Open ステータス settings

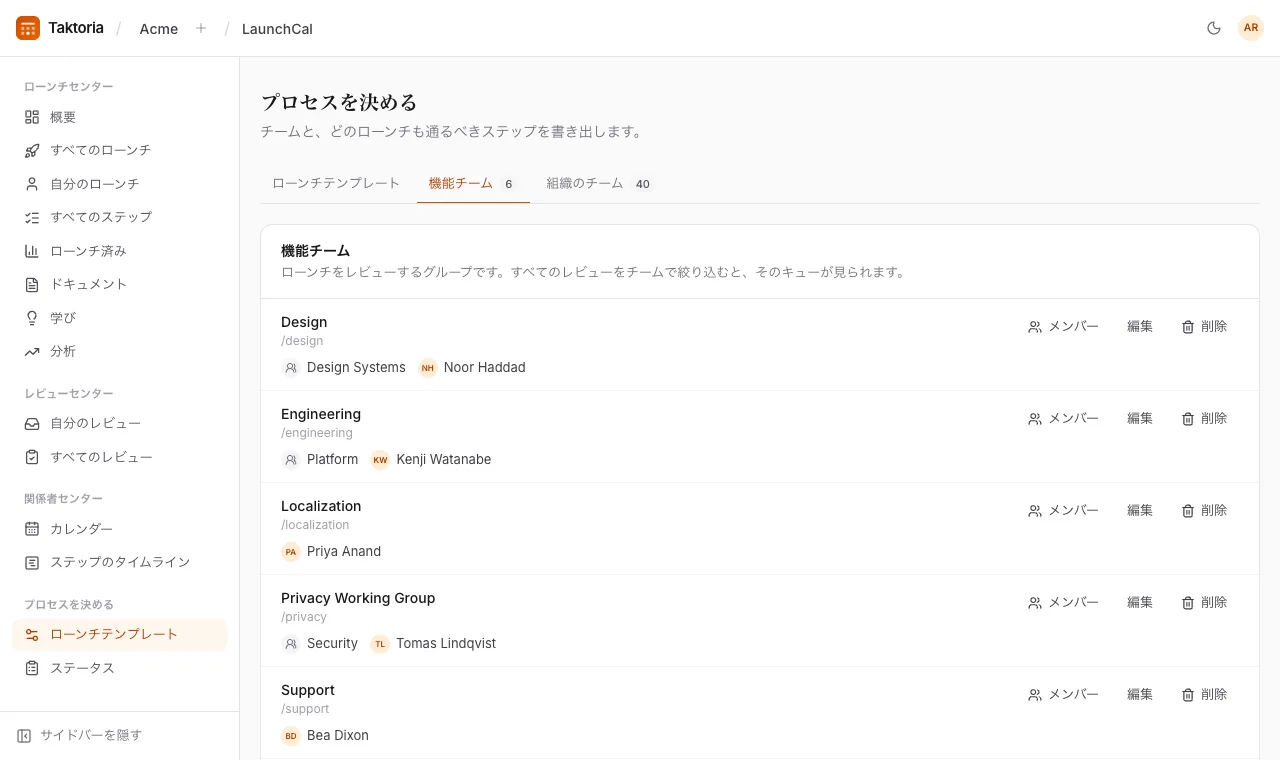120,668
